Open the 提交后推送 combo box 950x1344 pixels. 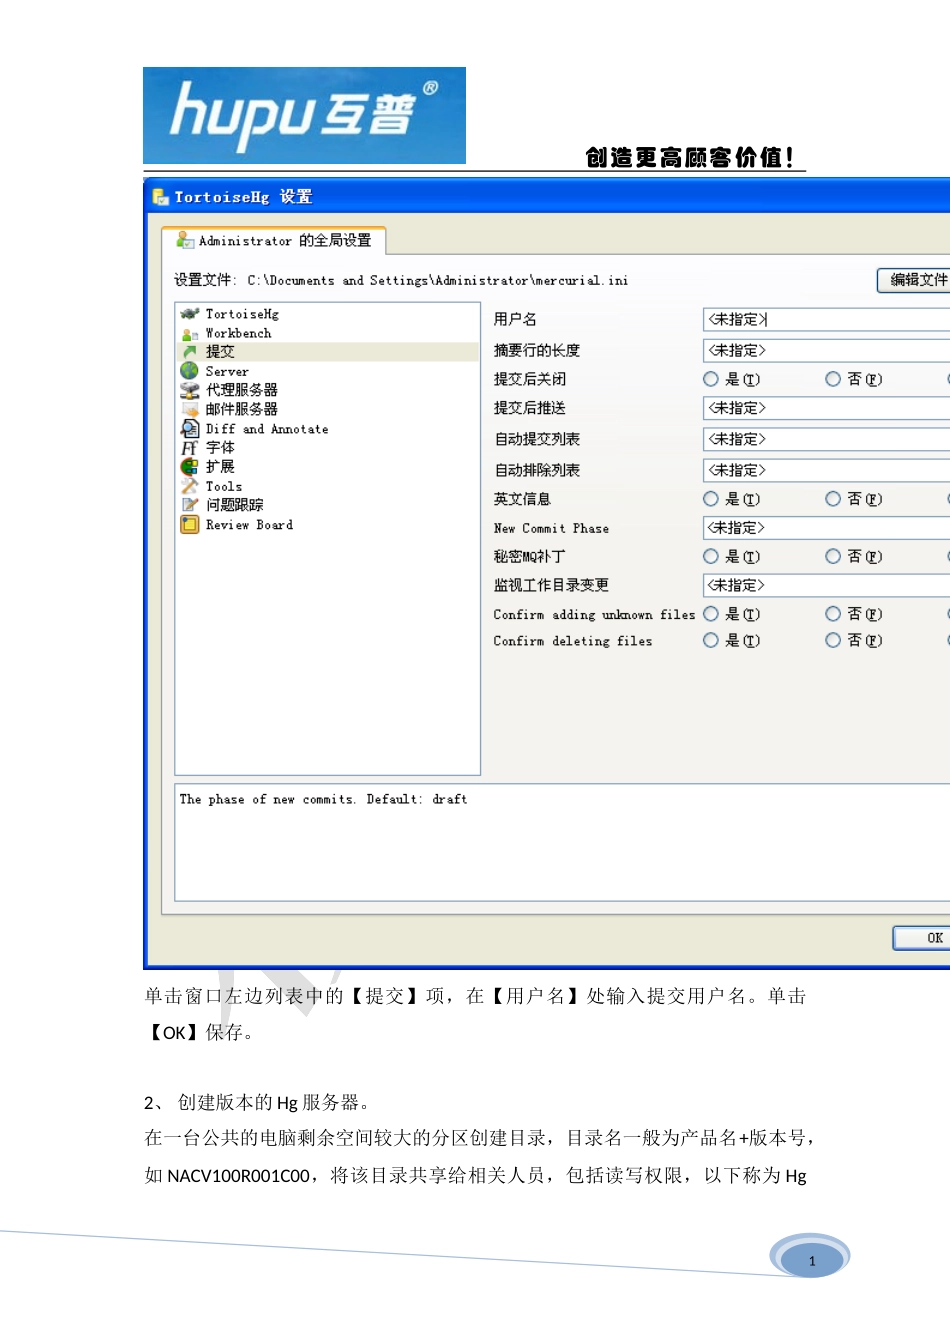[826, 408]
